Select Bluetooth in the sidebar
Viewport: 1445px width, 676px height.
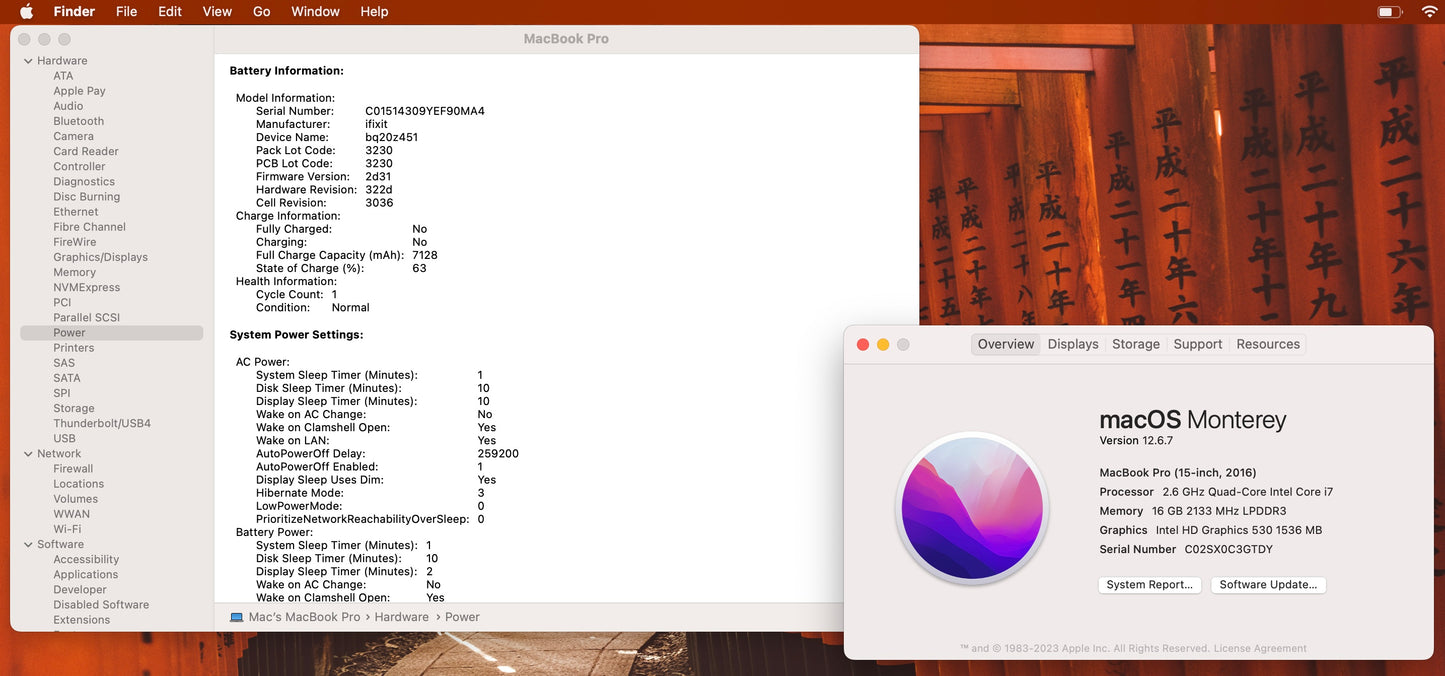[x=78, y=121]
